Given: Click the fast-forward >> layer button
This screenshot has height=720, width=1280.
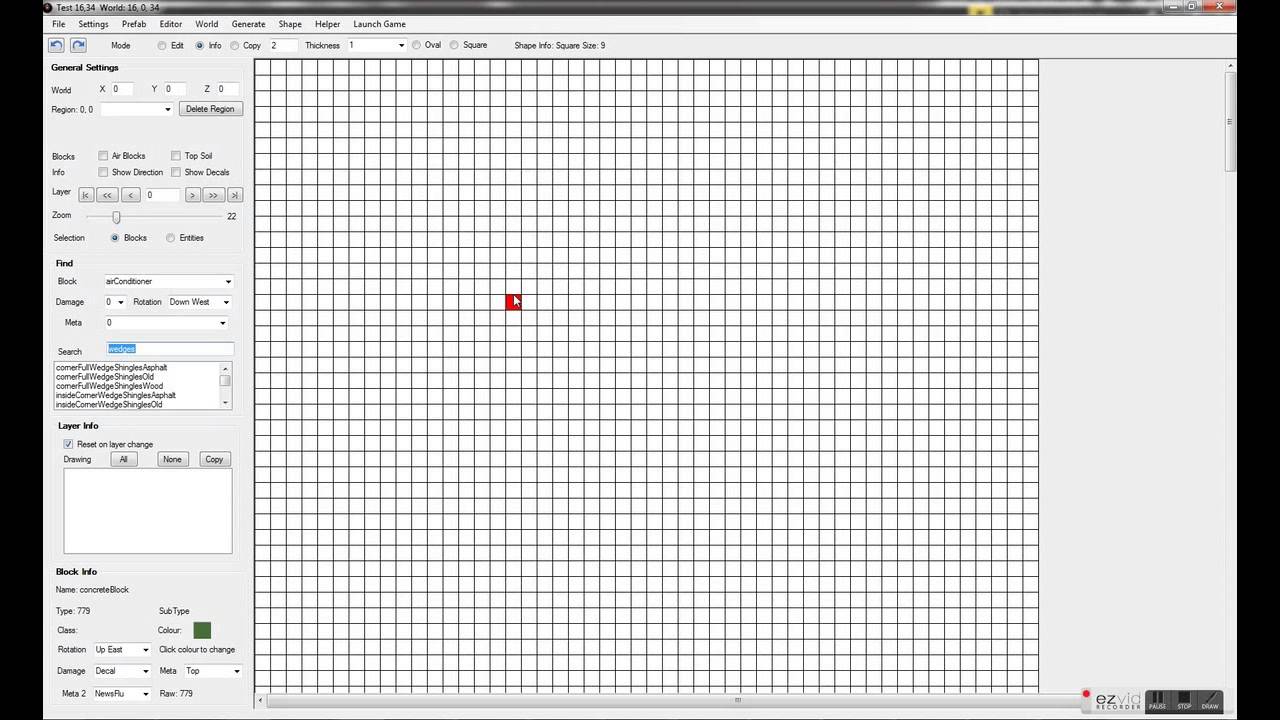Looking at the screenshot, I should coord(213,195).
